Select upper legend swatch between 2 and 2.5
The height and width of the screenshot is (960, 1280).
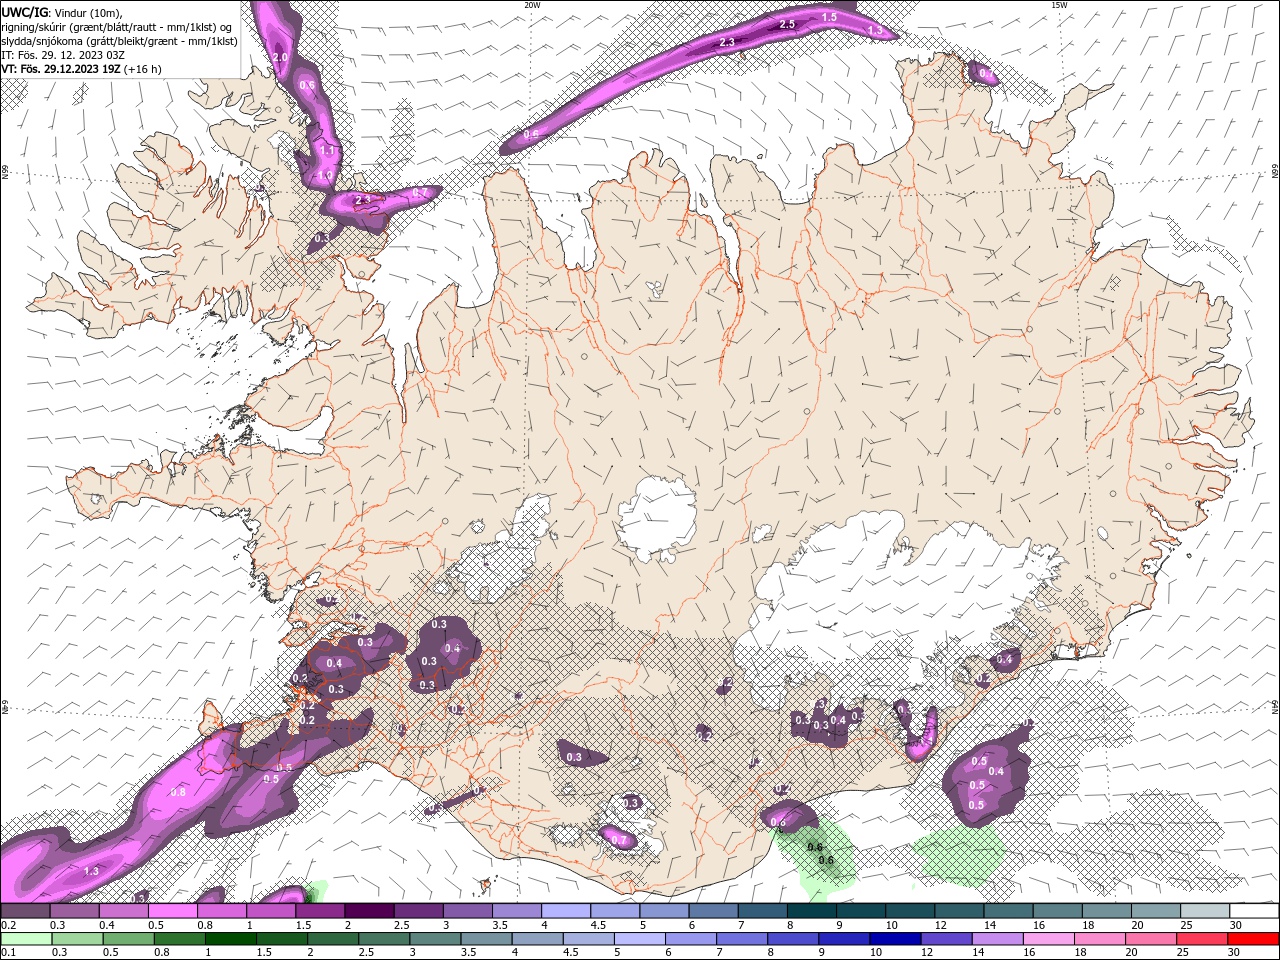(x=369, y=911)
